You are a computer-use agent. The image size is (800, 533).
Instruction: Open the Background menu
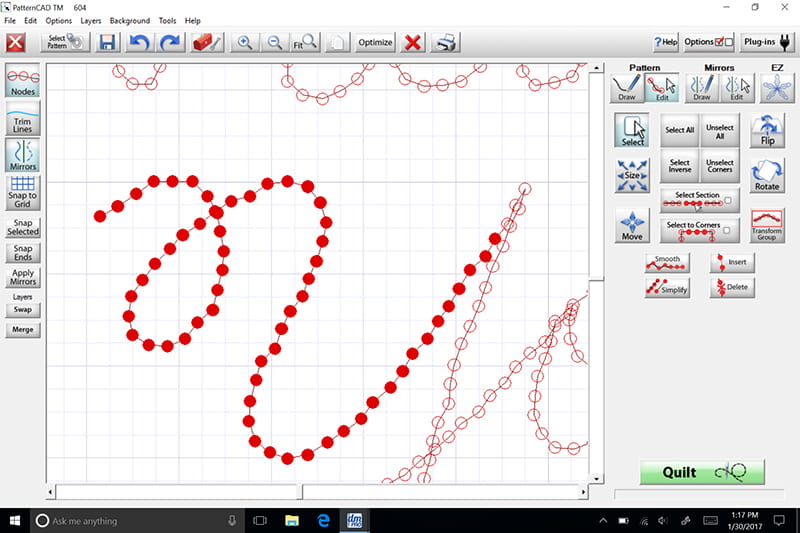pyautogui.click(x=129, y=20)
